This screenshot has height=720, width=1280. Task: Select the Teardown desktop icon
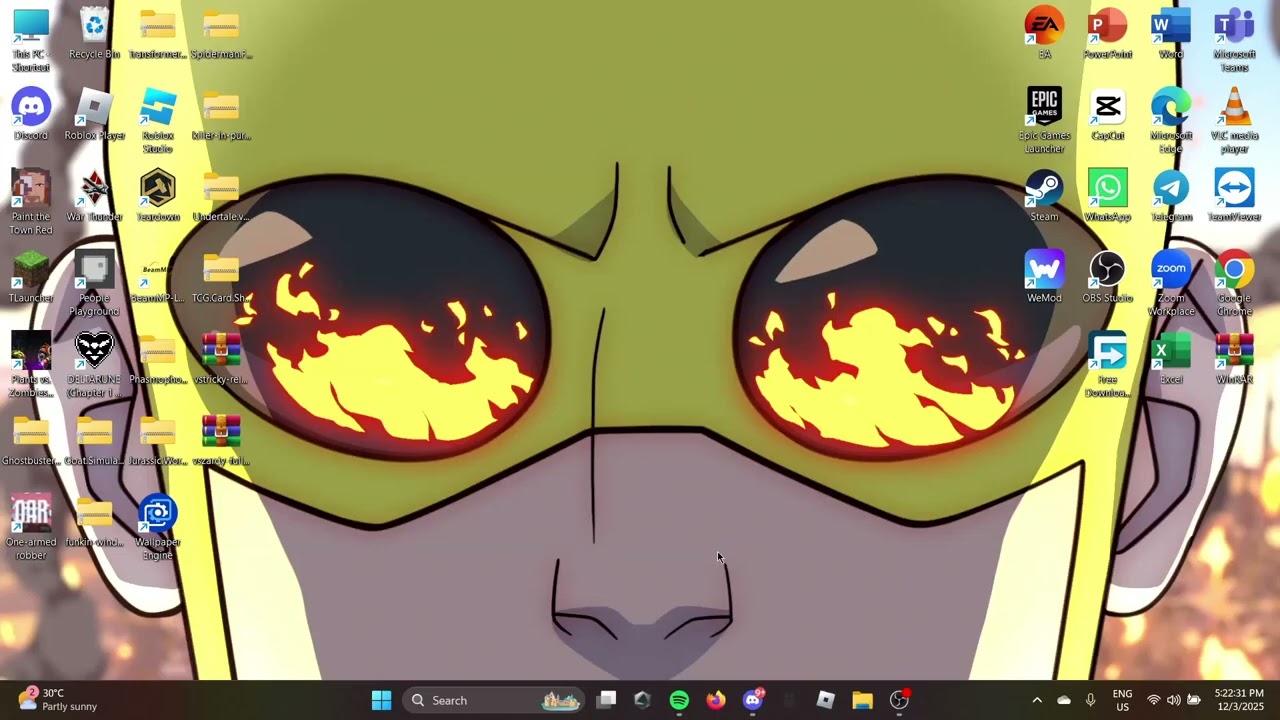(x=158, y=196)
